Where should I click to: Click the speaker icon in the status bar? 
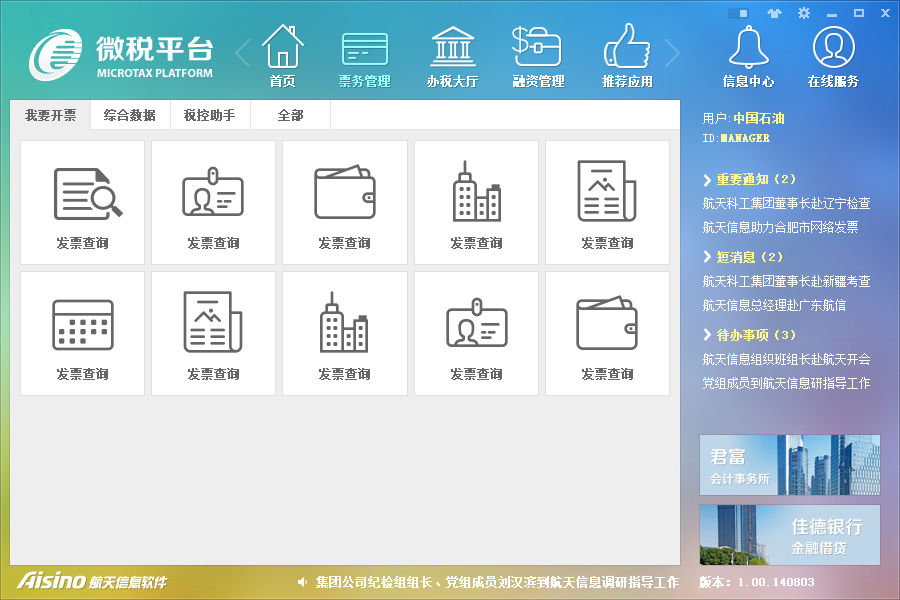pyautogui.click(x=302, y=582)
